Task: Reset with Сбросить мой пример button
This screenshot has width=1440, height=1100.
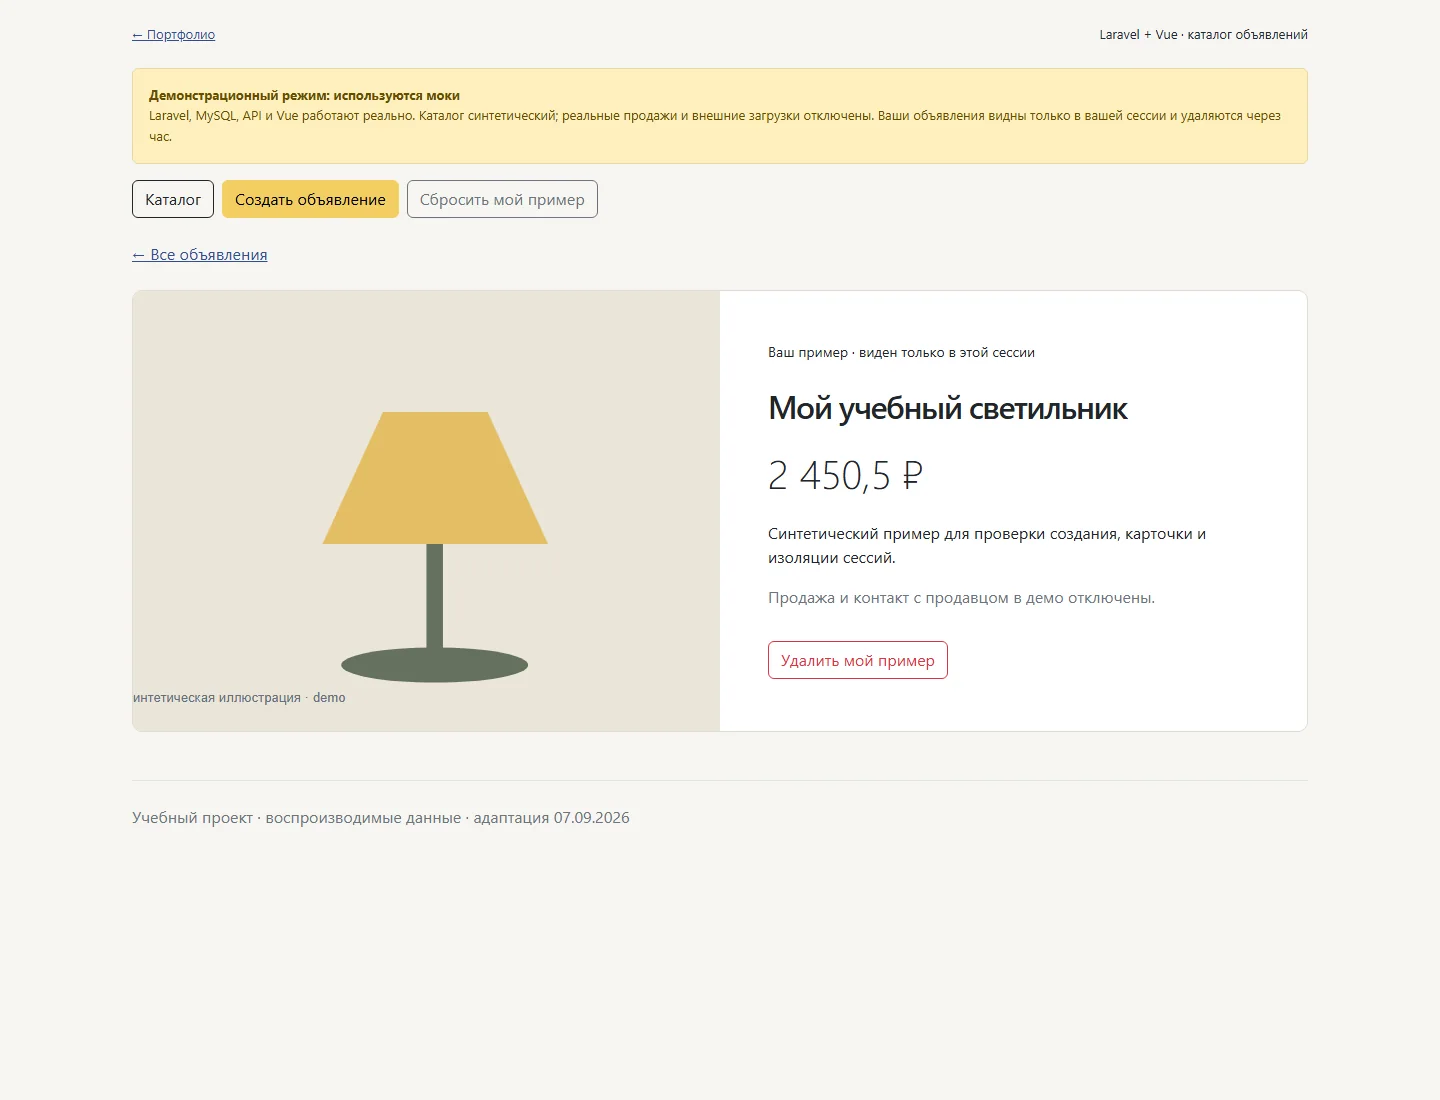Action: (502, 199)
